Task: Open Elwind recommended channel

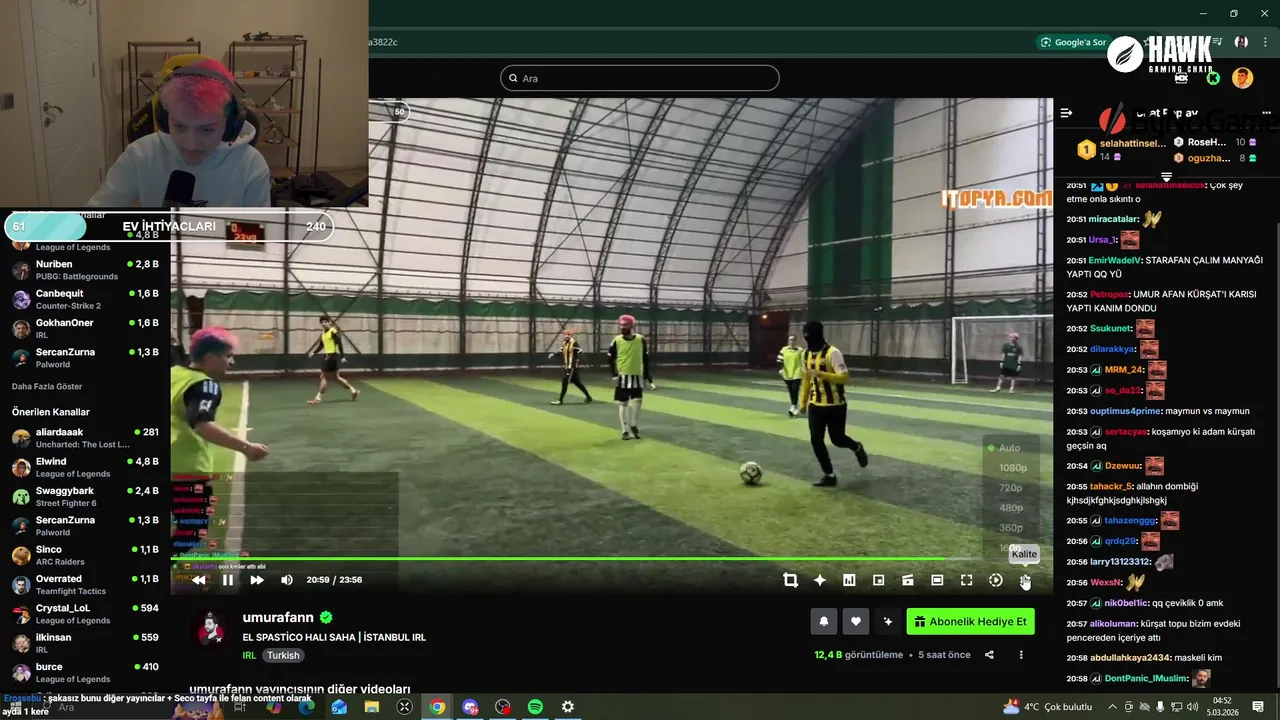Action: pyautogui.click(x=85, y=467)
